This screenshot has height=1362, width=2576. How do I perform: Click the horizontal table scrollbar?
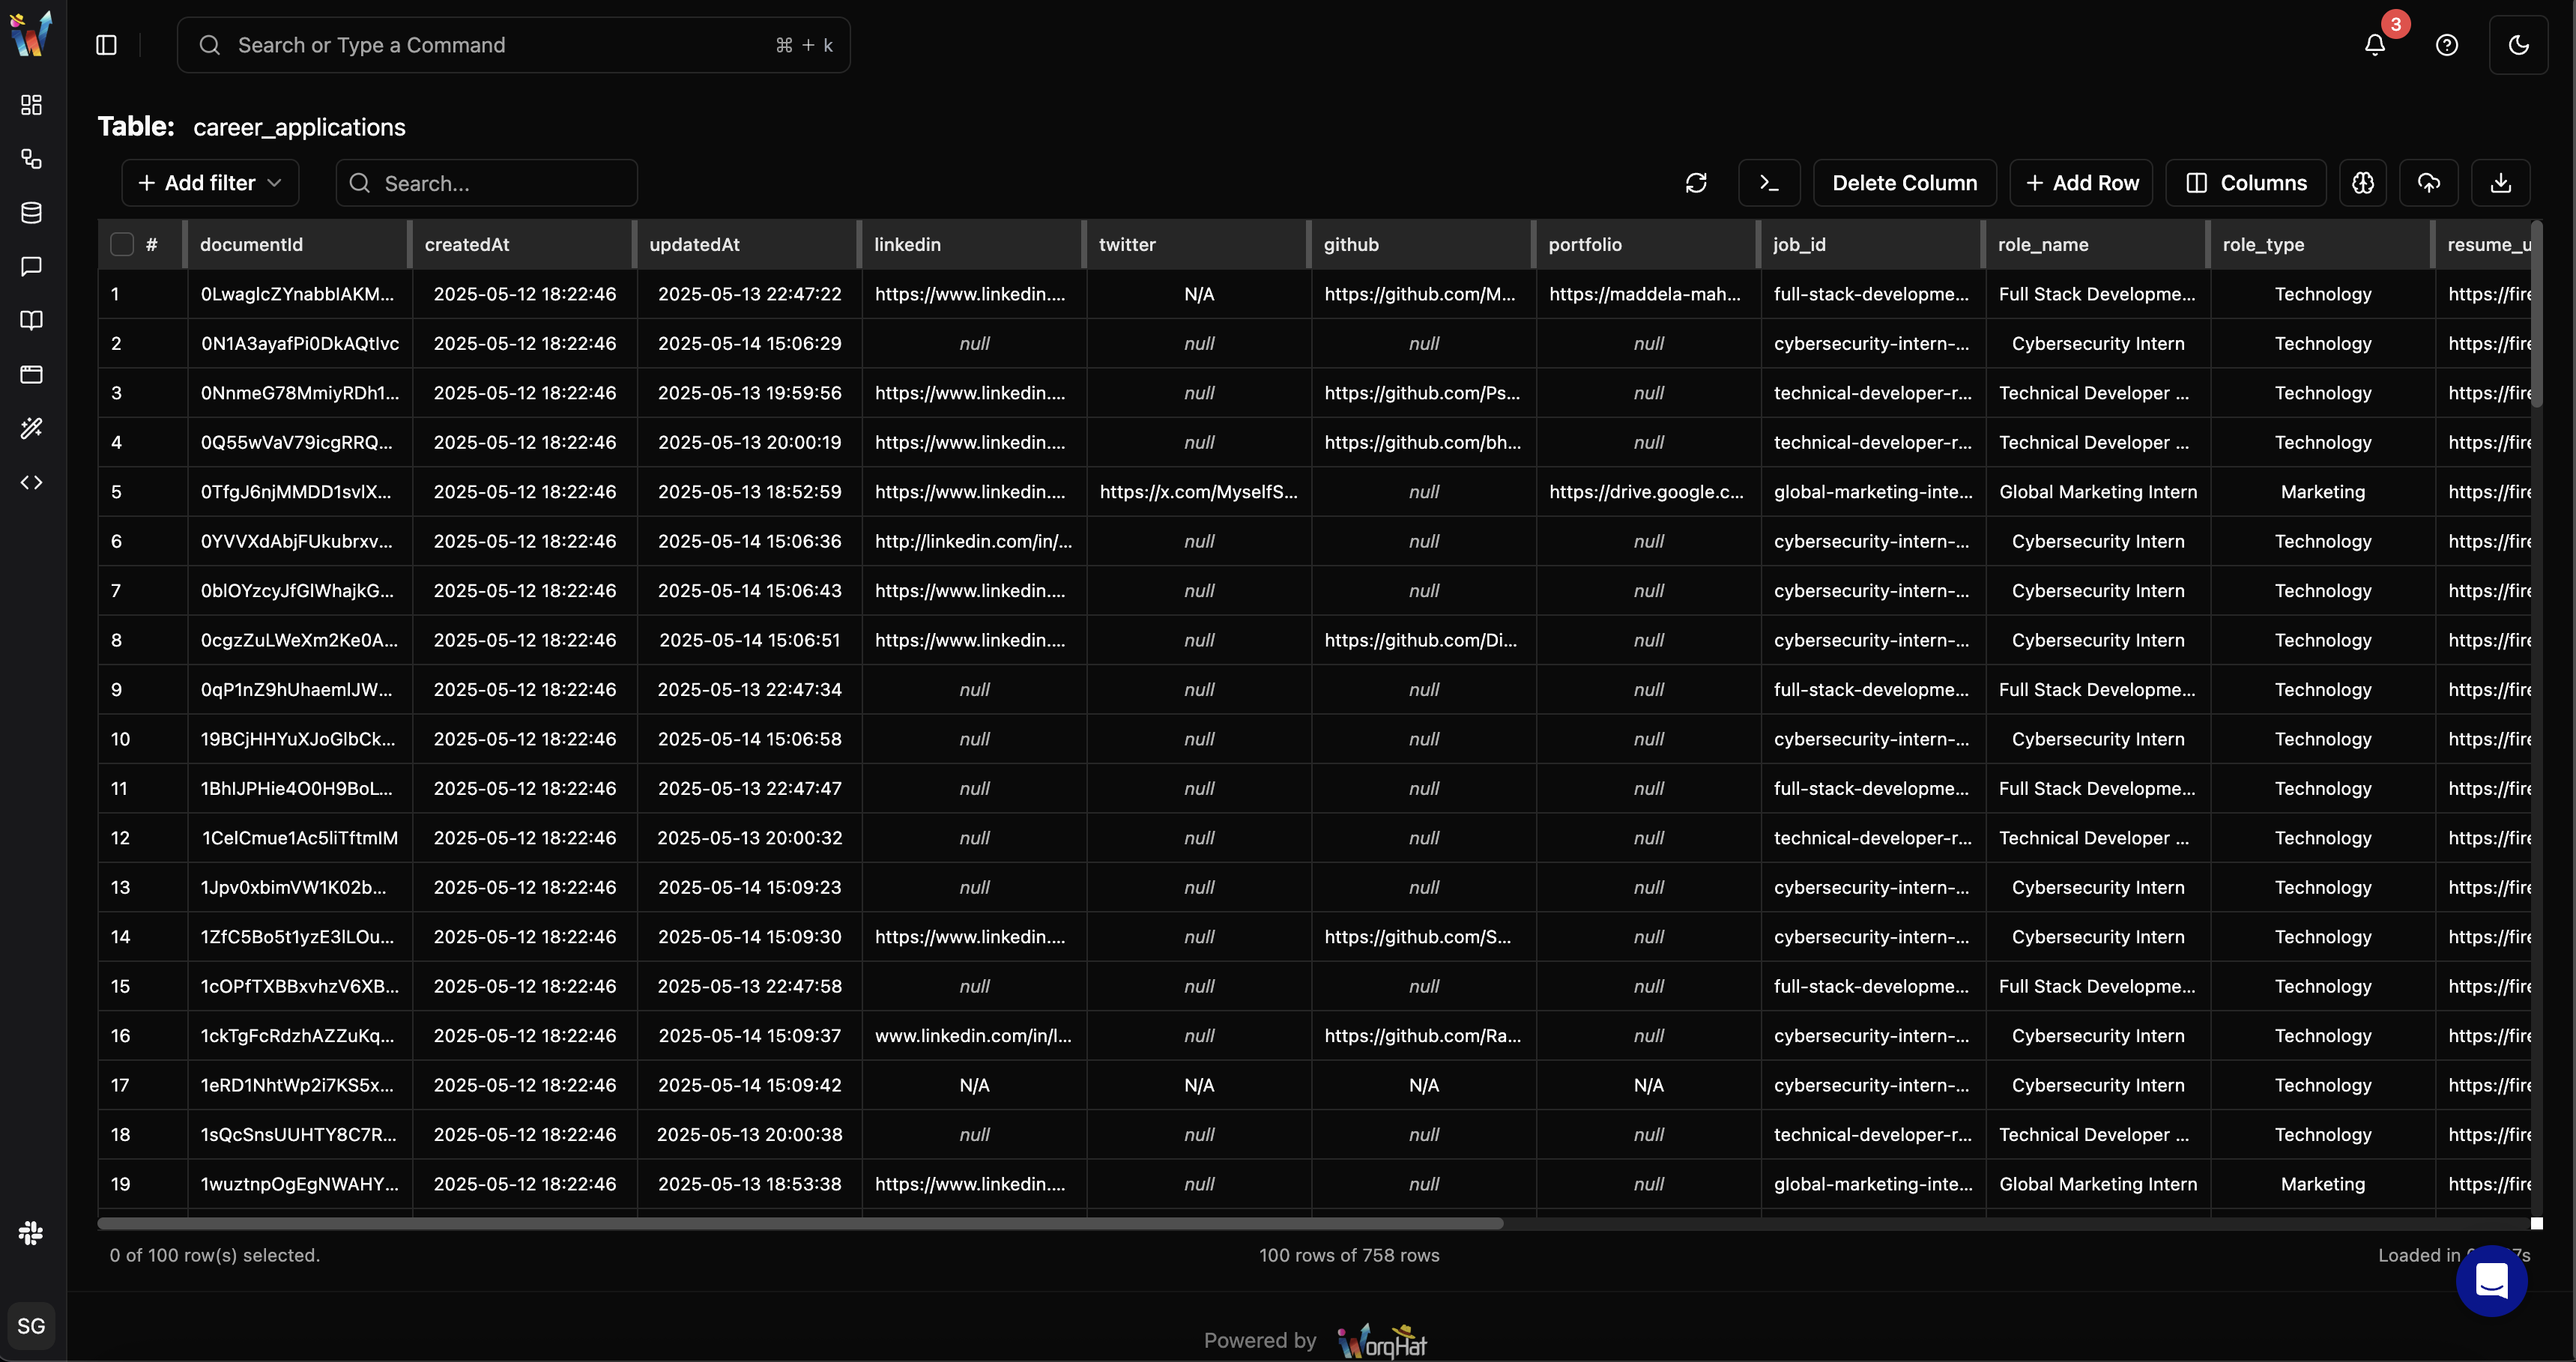click(x=800, y=1223)
